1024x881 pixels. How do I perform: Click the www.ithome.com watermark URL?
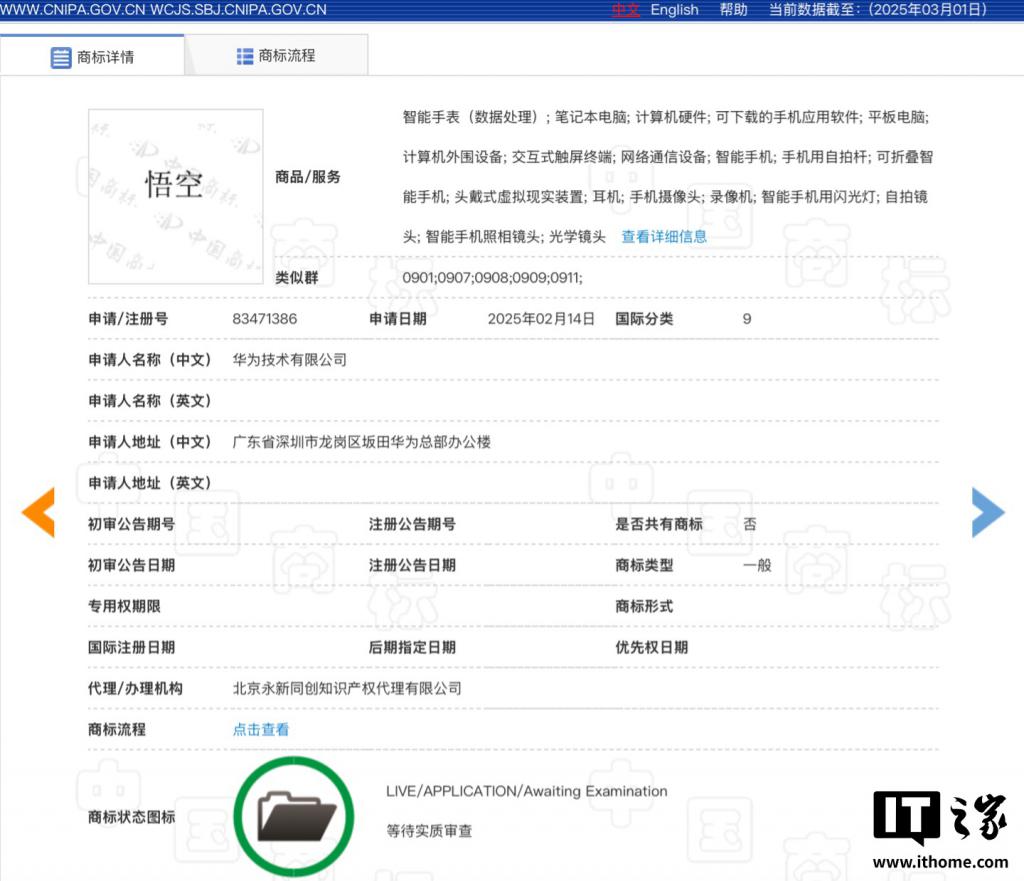click(x=940, y=862)
